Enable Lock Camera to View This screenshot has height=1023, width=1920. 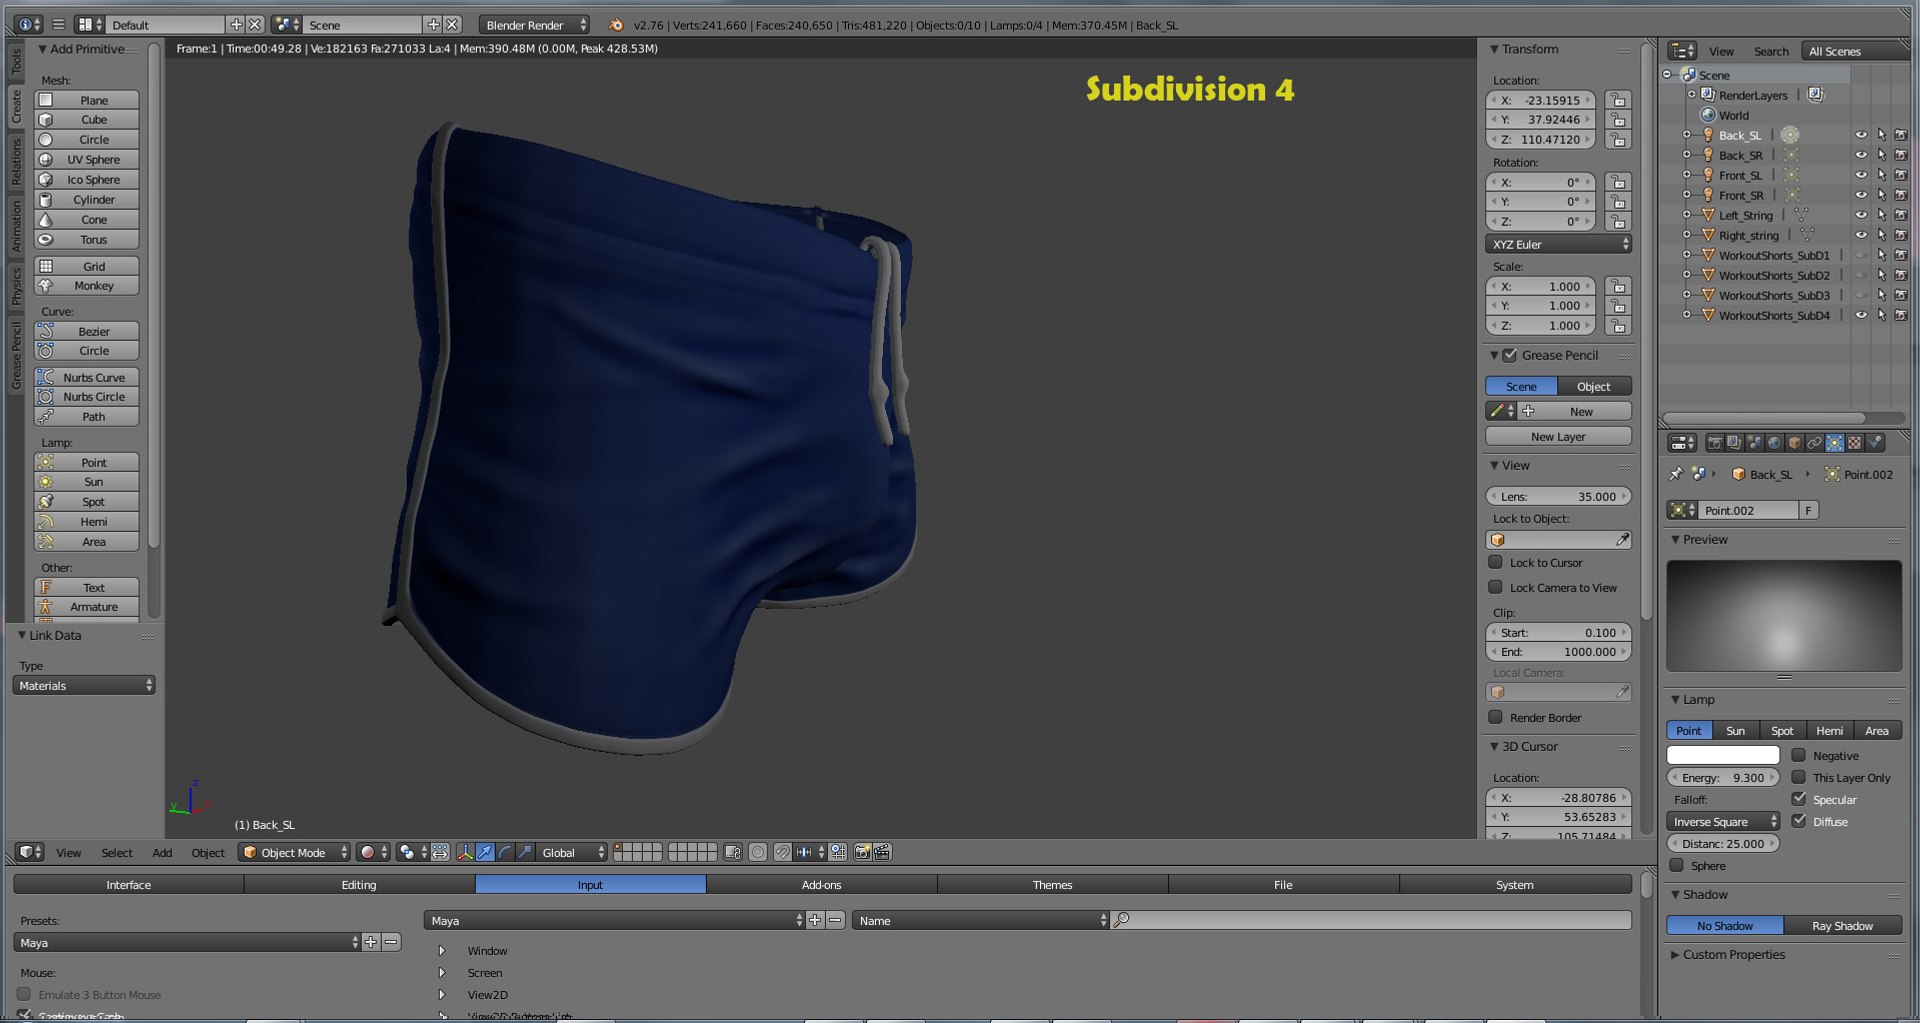tap(1496, 587)
